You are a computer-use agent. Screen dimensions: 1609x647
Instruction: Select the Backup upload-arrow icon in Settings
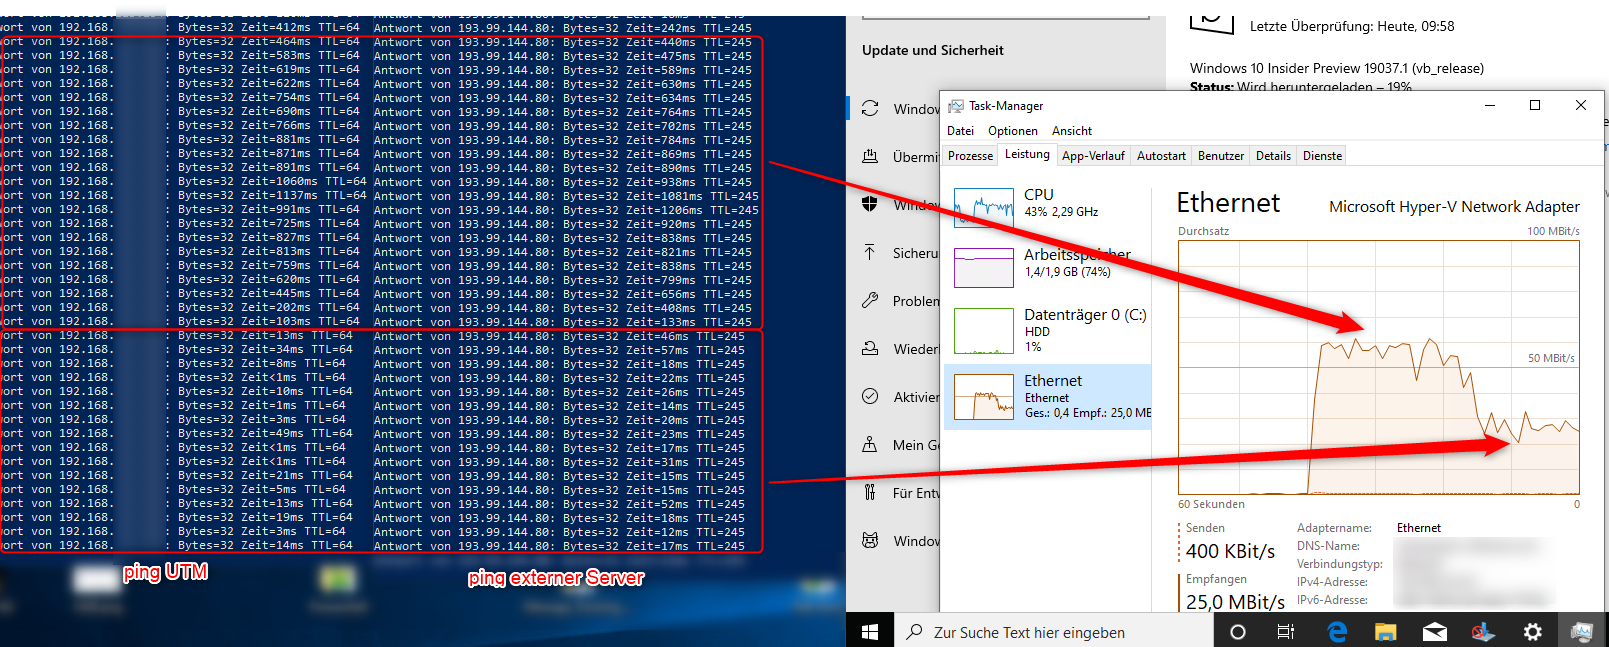click(870, 253)
